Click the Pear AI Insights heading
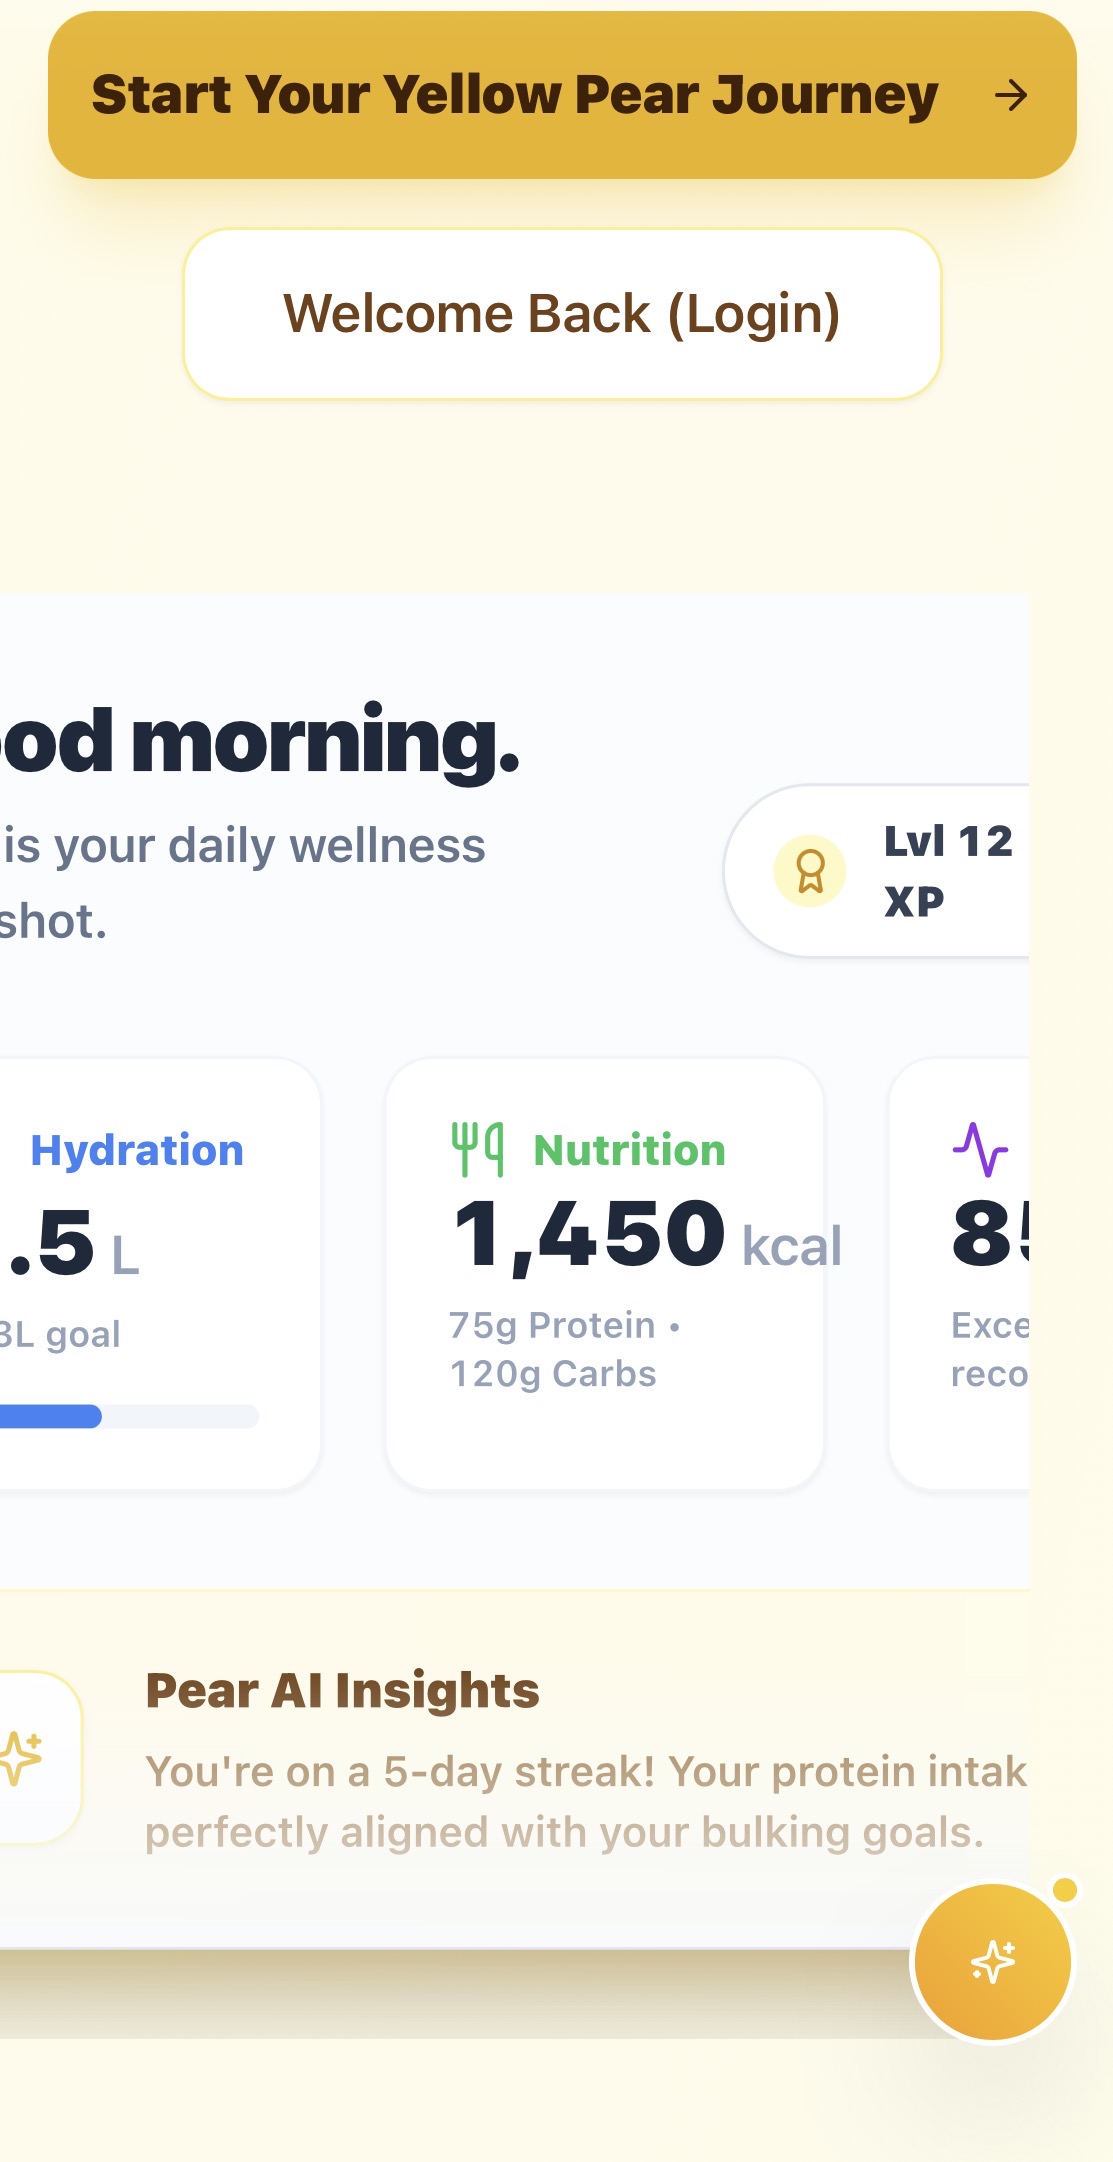The image size is (1113, 2162). pyautogui.click(x=342, y=1691)
